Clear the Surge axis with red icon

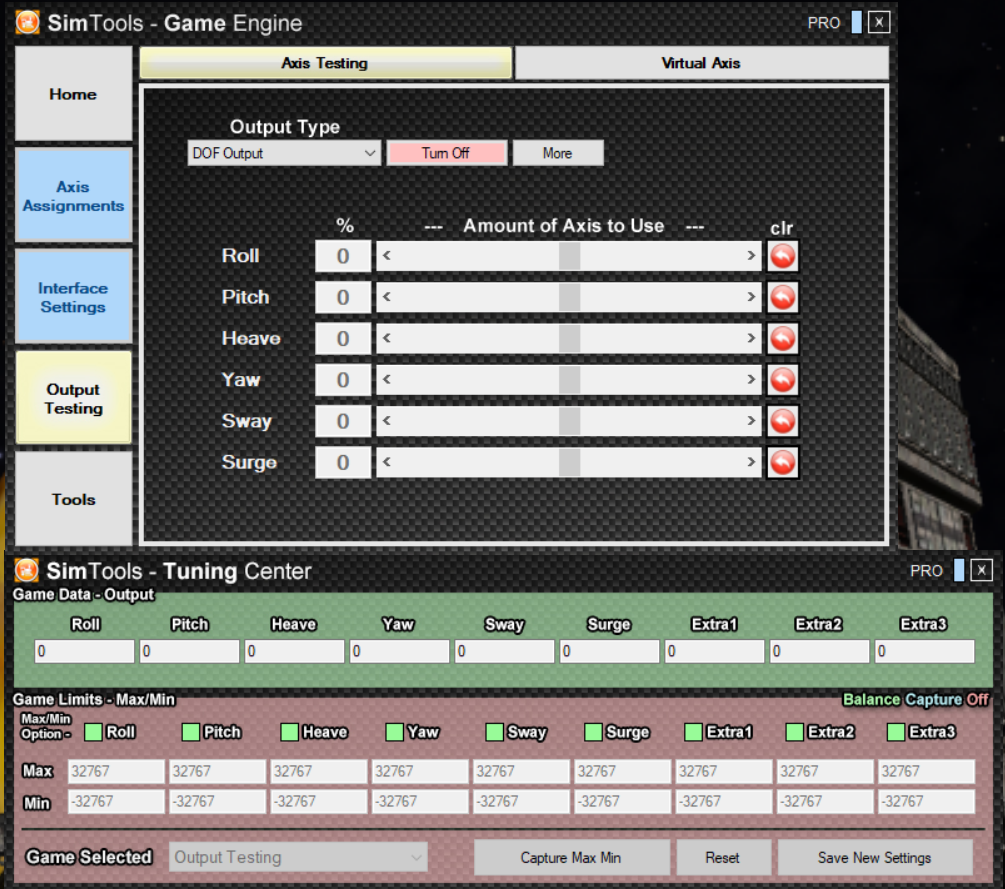point(783,462)
